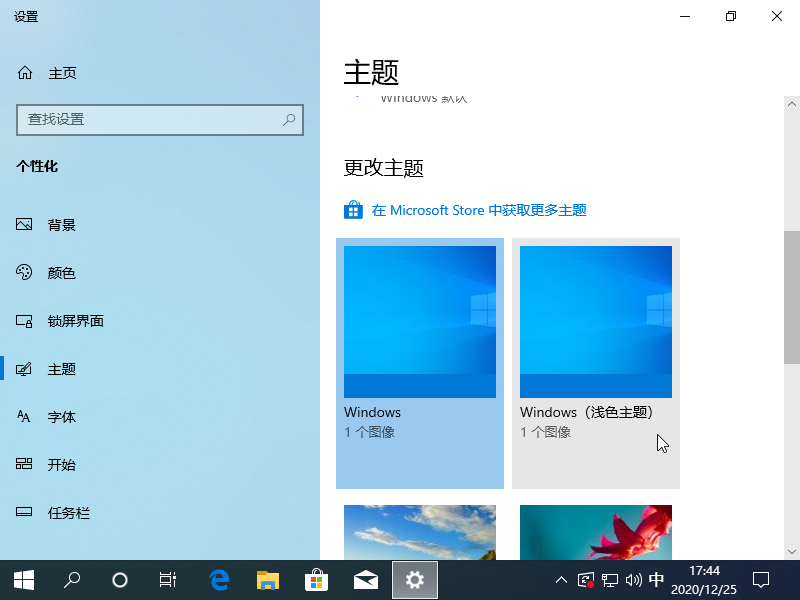Click the volume icon in system tray
The width and height of the screenshot is (800, 600).
(x=633, y=579)
